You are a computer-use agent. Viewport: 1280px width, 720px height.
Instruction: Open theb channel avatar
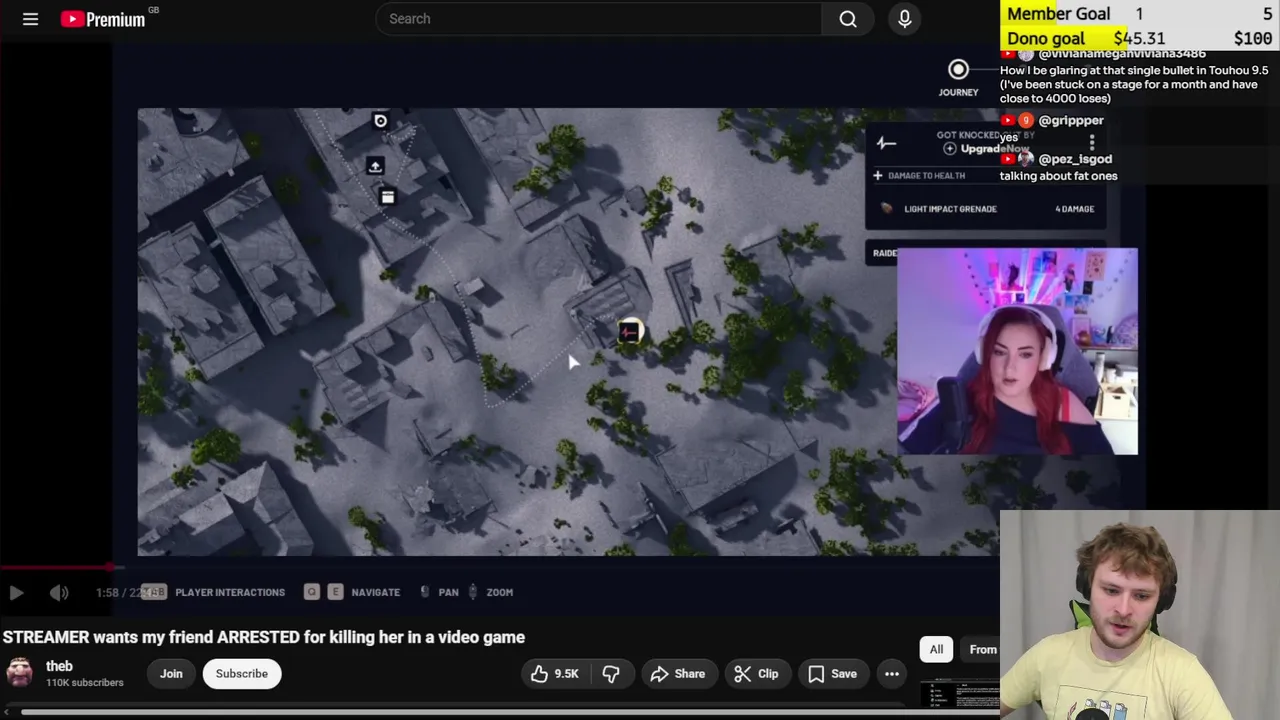(19, 673)
